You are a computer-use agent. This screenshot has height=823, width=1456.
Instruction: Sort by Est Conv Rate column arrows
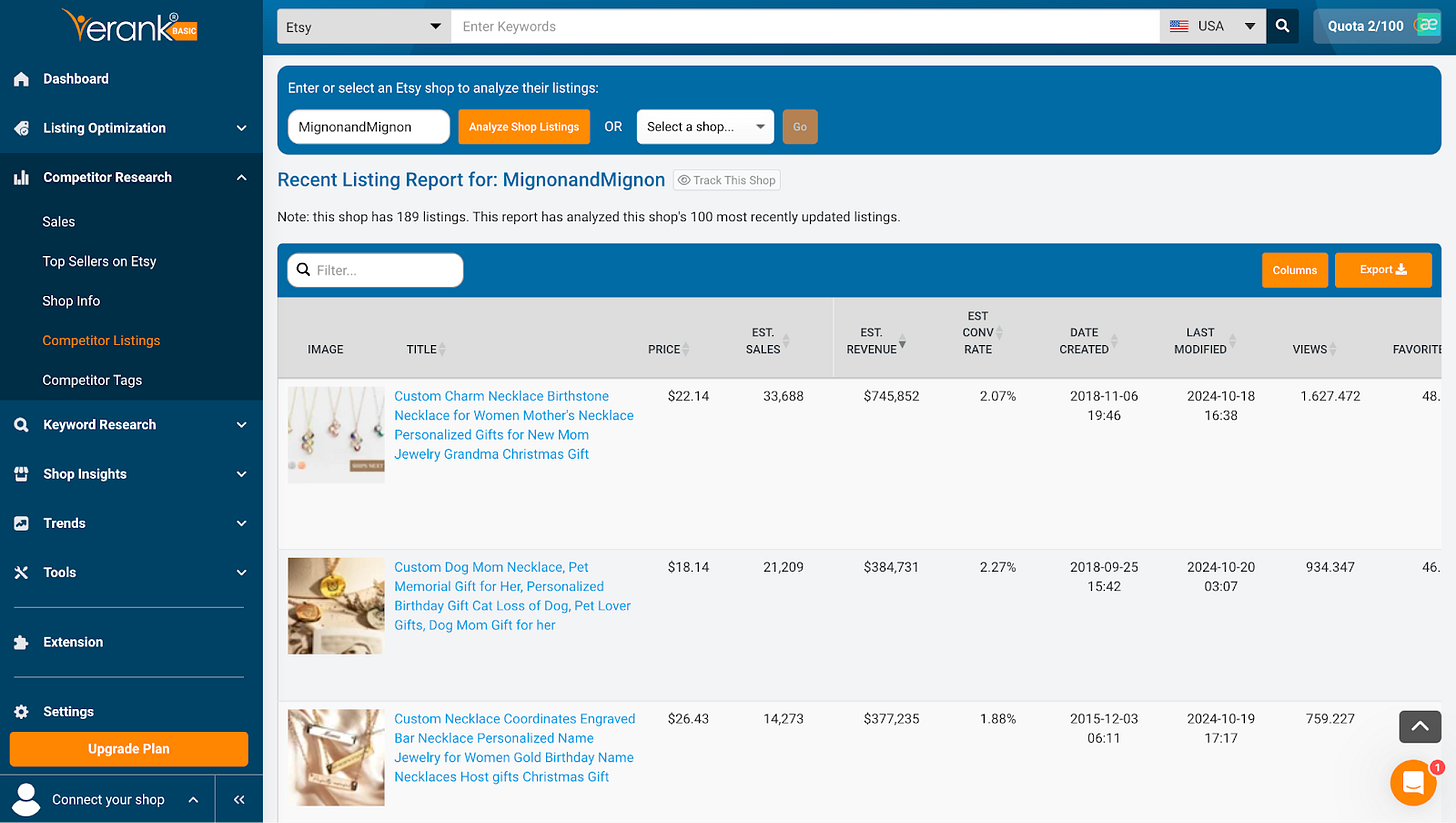998,332
